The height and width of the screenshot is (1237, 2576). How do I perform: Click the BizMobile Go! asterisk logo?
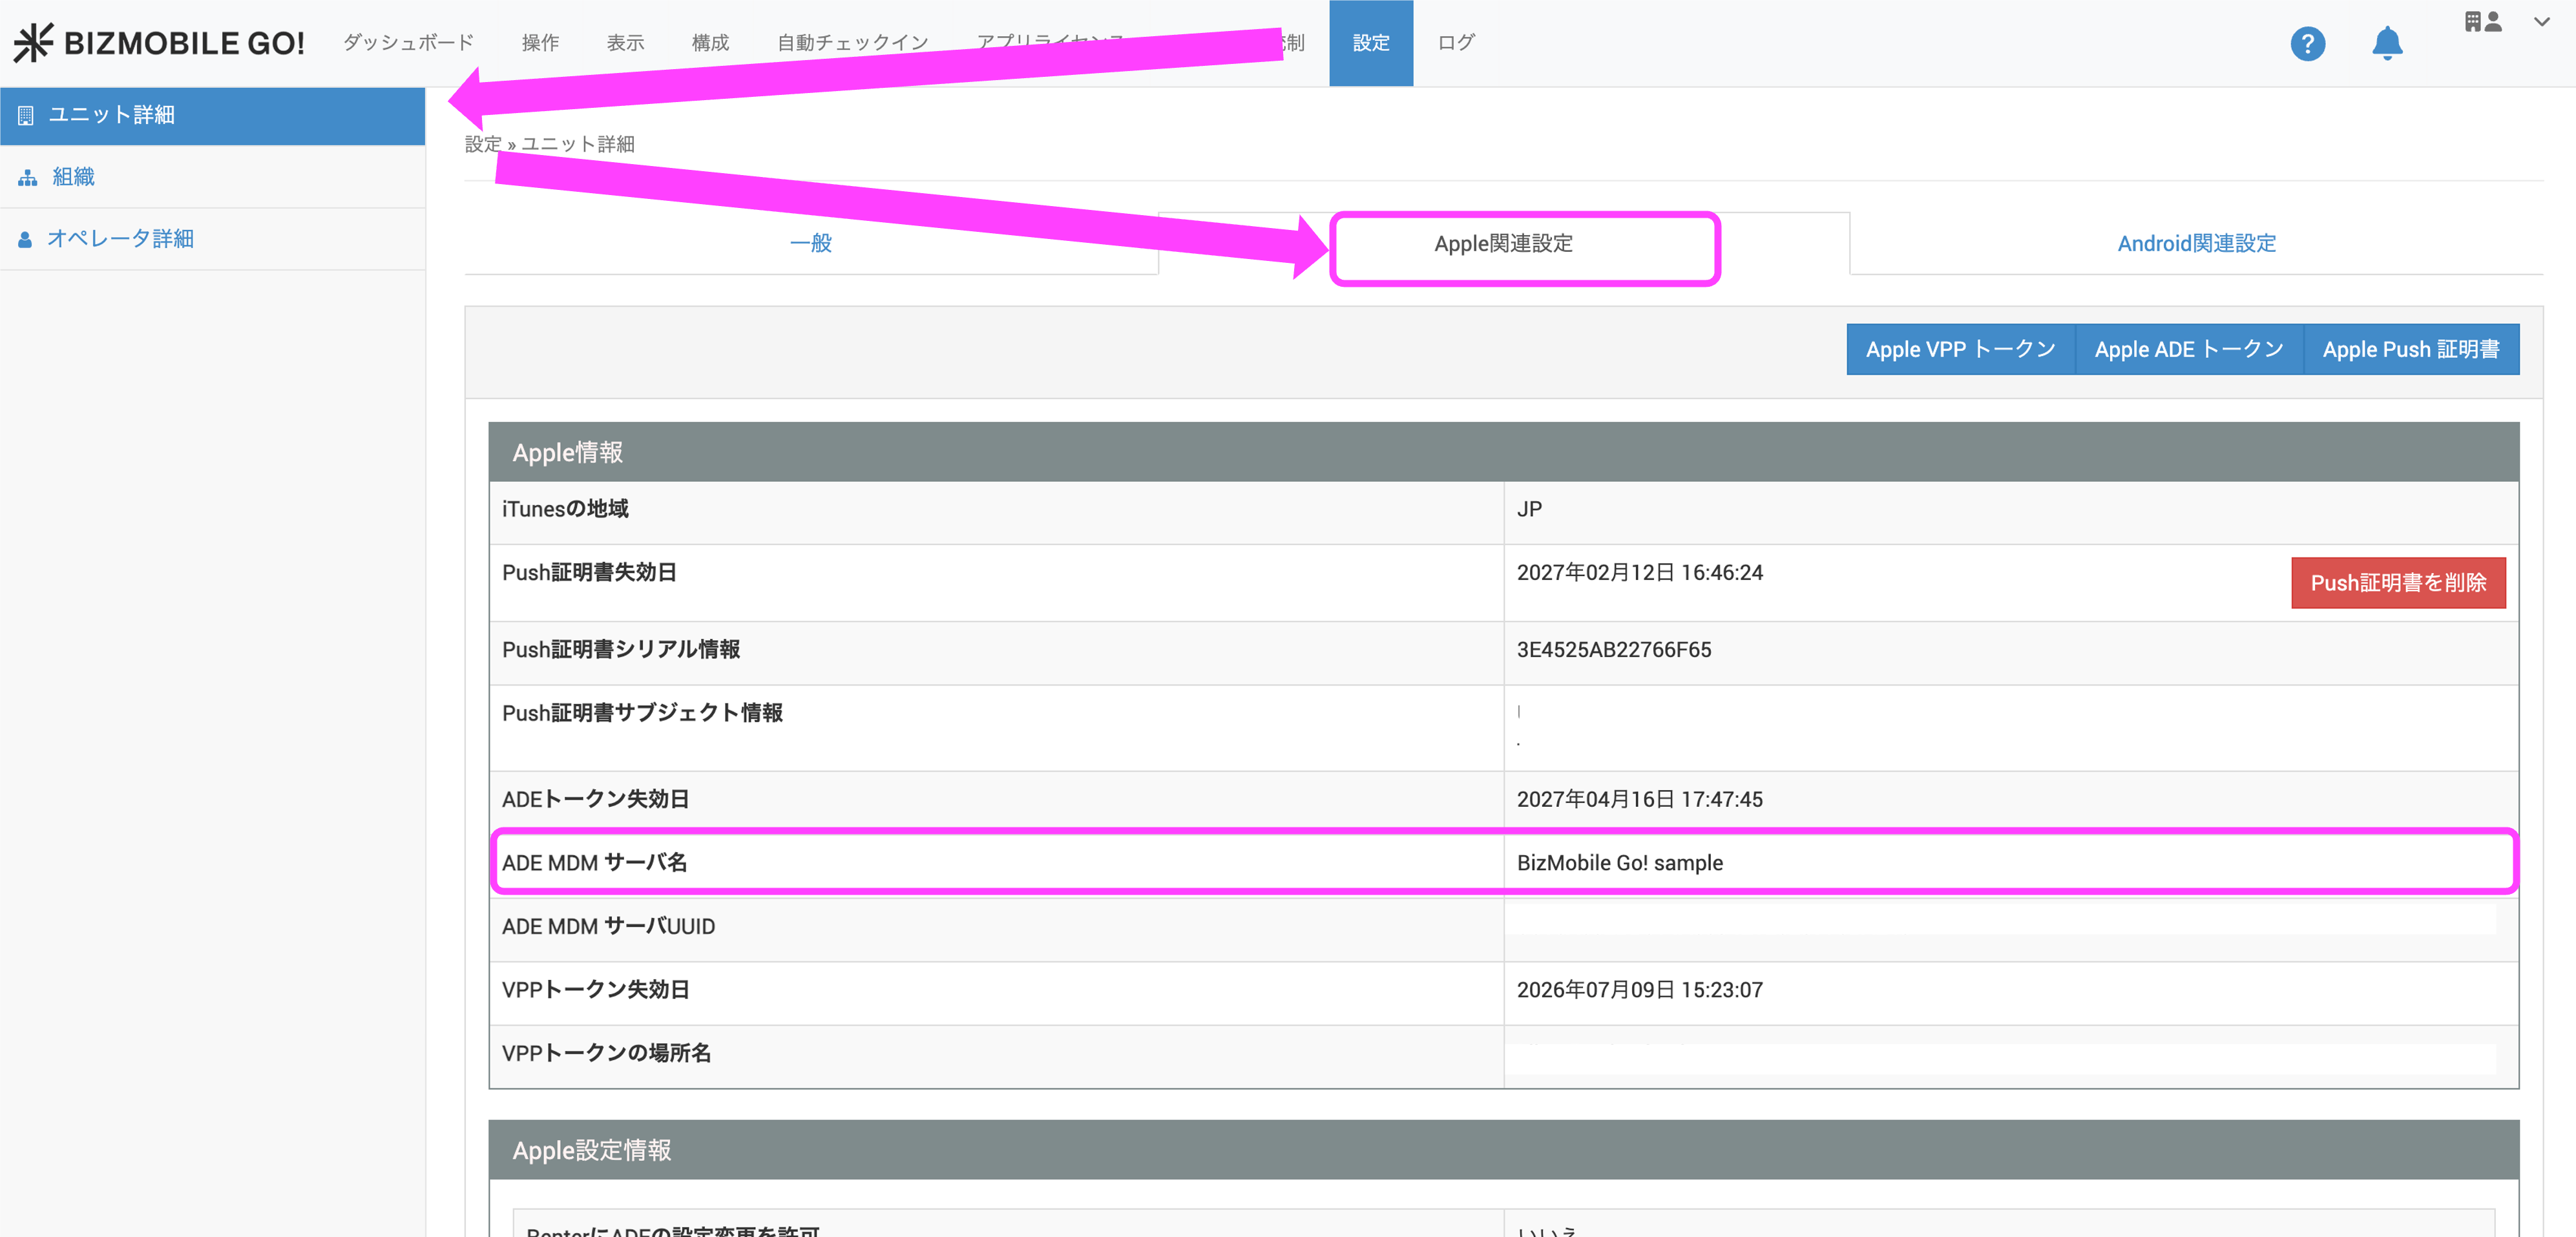(x=33, y=43)
